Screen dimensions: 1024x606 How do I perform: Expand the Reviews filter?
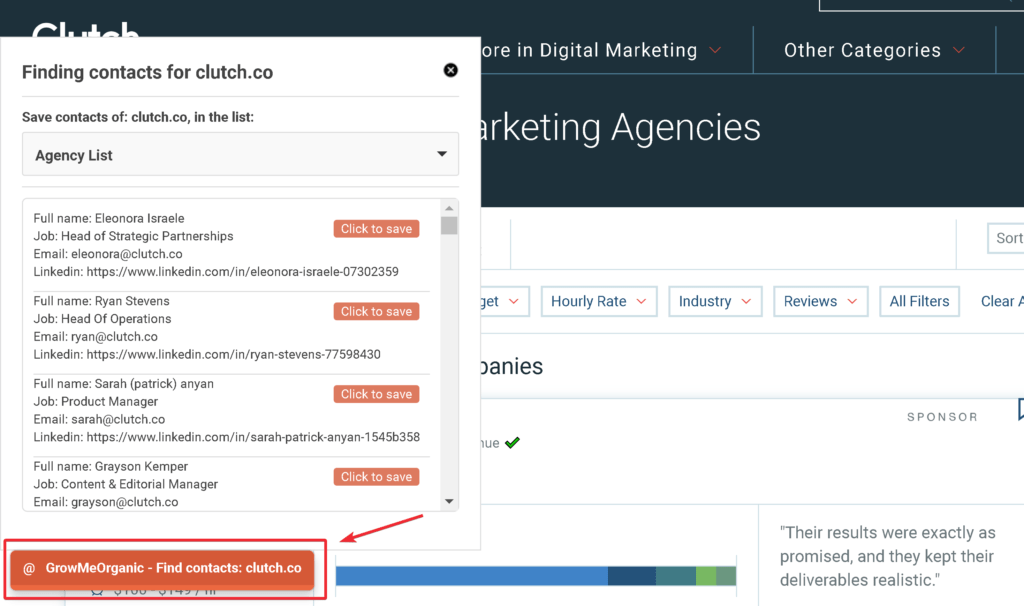click(x=821, y=301)
